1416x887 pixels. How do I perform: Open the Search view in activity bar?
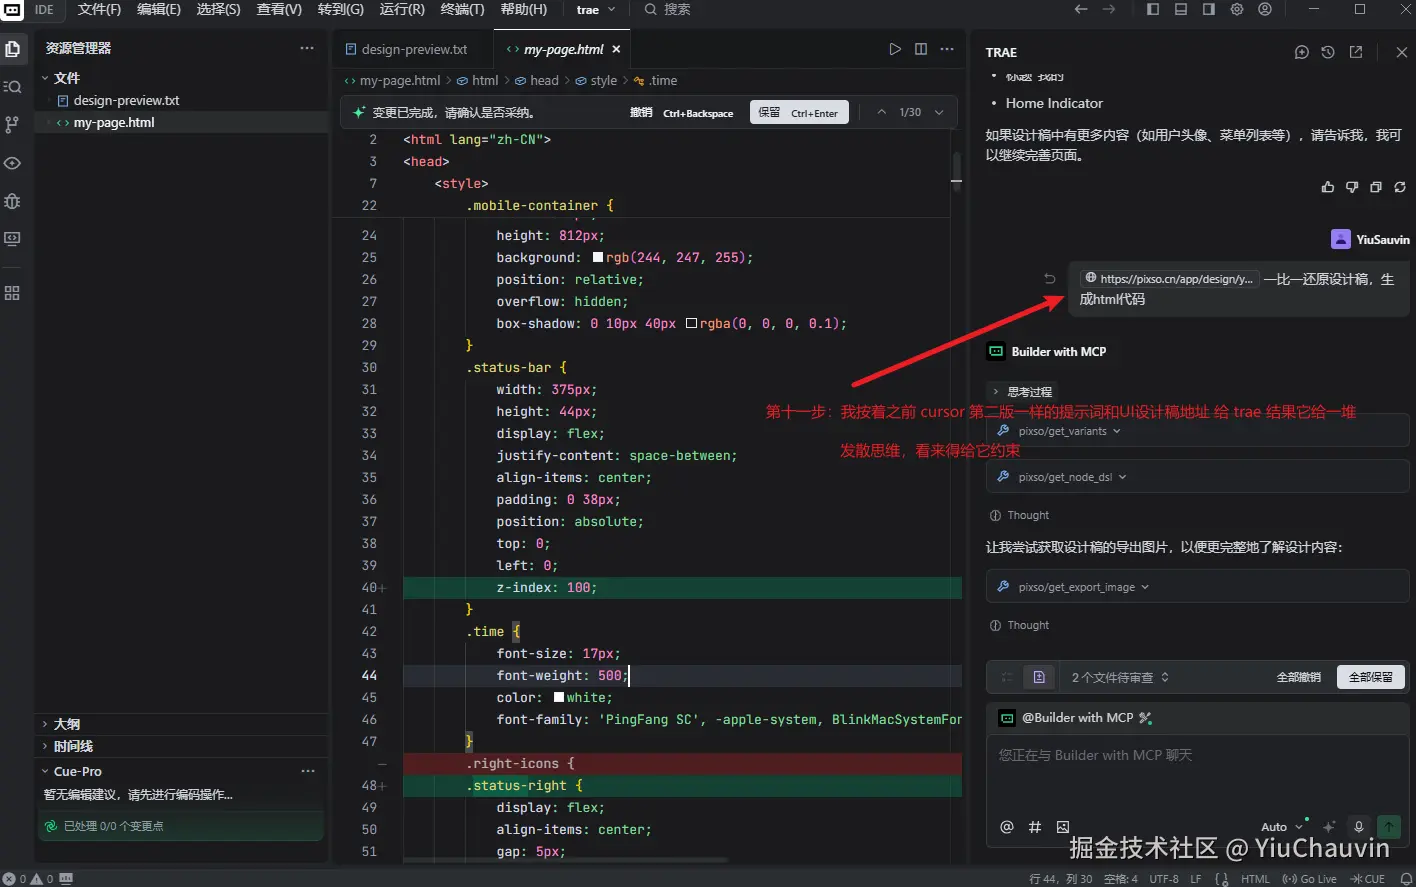13,86
